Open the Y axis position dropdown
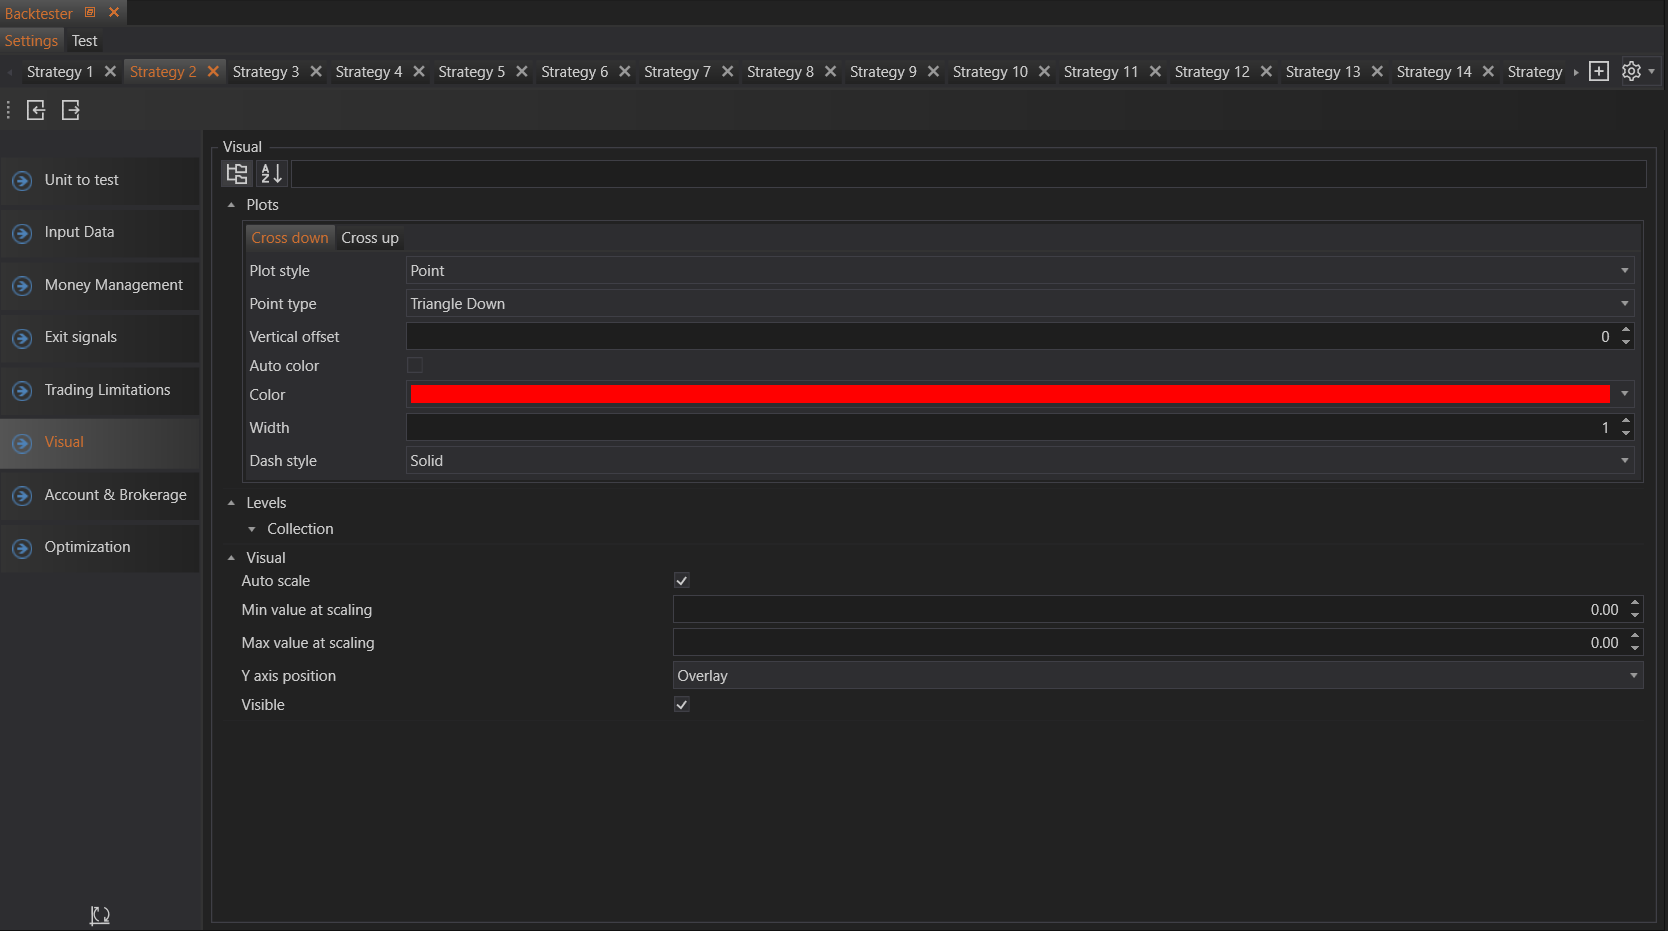The height and width of the screenshot is (931, 1668). pyautogui.click(x=1157, y=676)
